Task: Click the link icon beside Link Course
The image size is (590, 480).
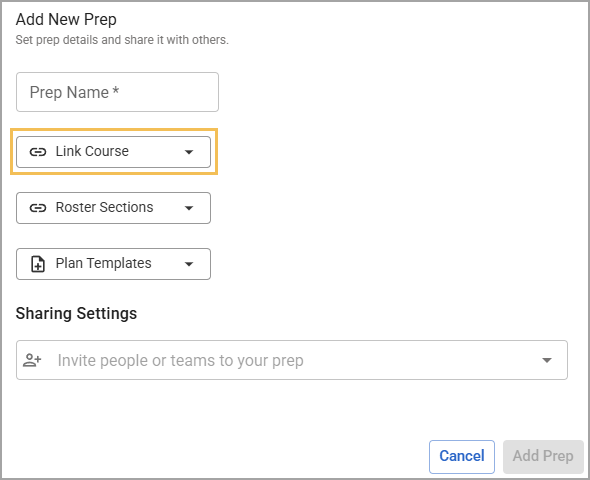Action: point(38,152)
